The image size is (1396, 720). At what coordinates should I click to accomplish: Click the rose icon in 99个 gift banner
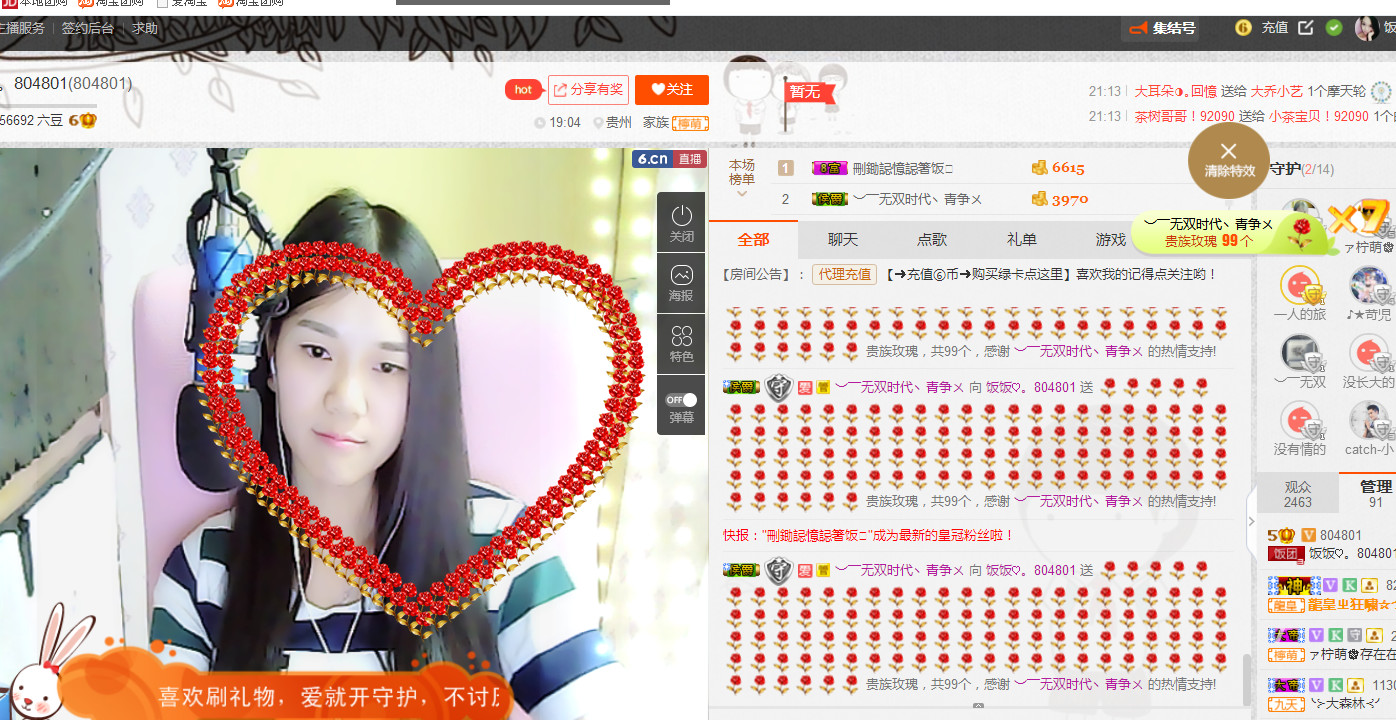tap(1299, 233)
